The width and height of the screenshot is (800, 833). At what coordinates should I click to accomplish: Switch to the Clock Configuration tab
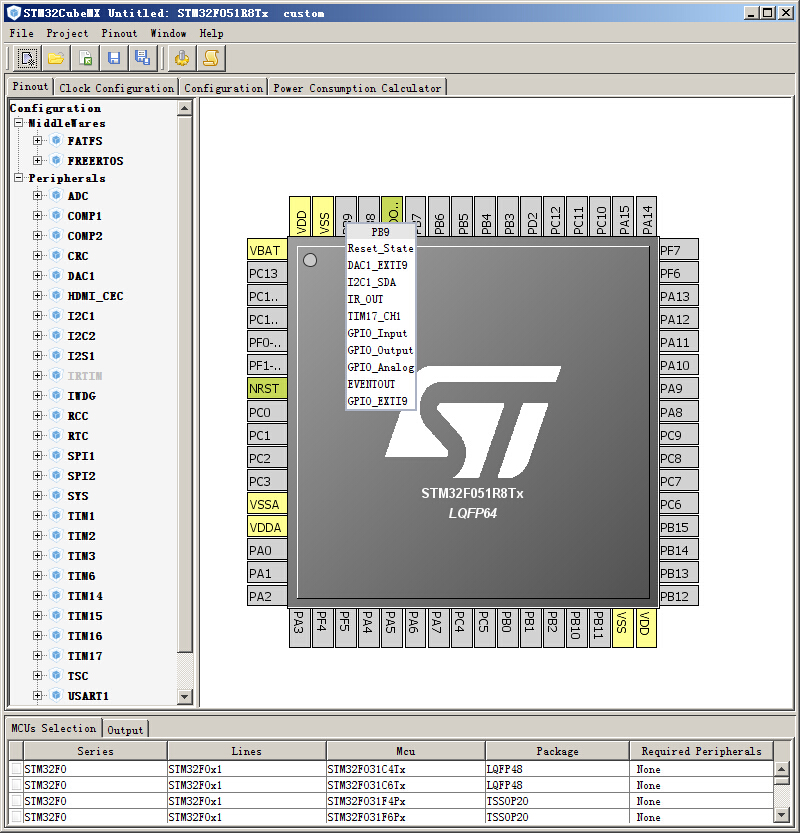pos(116,88)
